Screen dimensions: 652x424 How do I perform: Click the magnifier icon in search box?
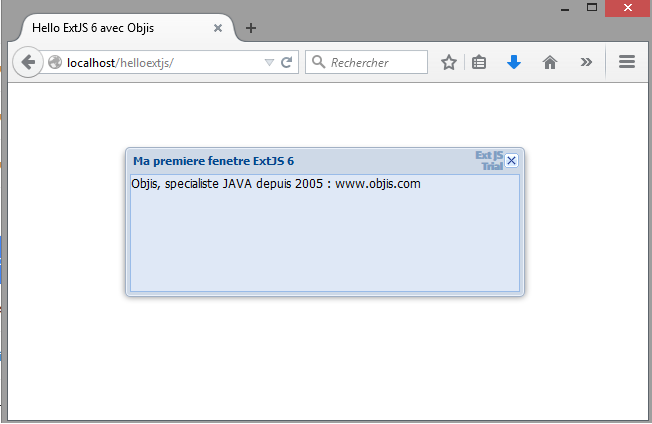(x=319, y=62)
